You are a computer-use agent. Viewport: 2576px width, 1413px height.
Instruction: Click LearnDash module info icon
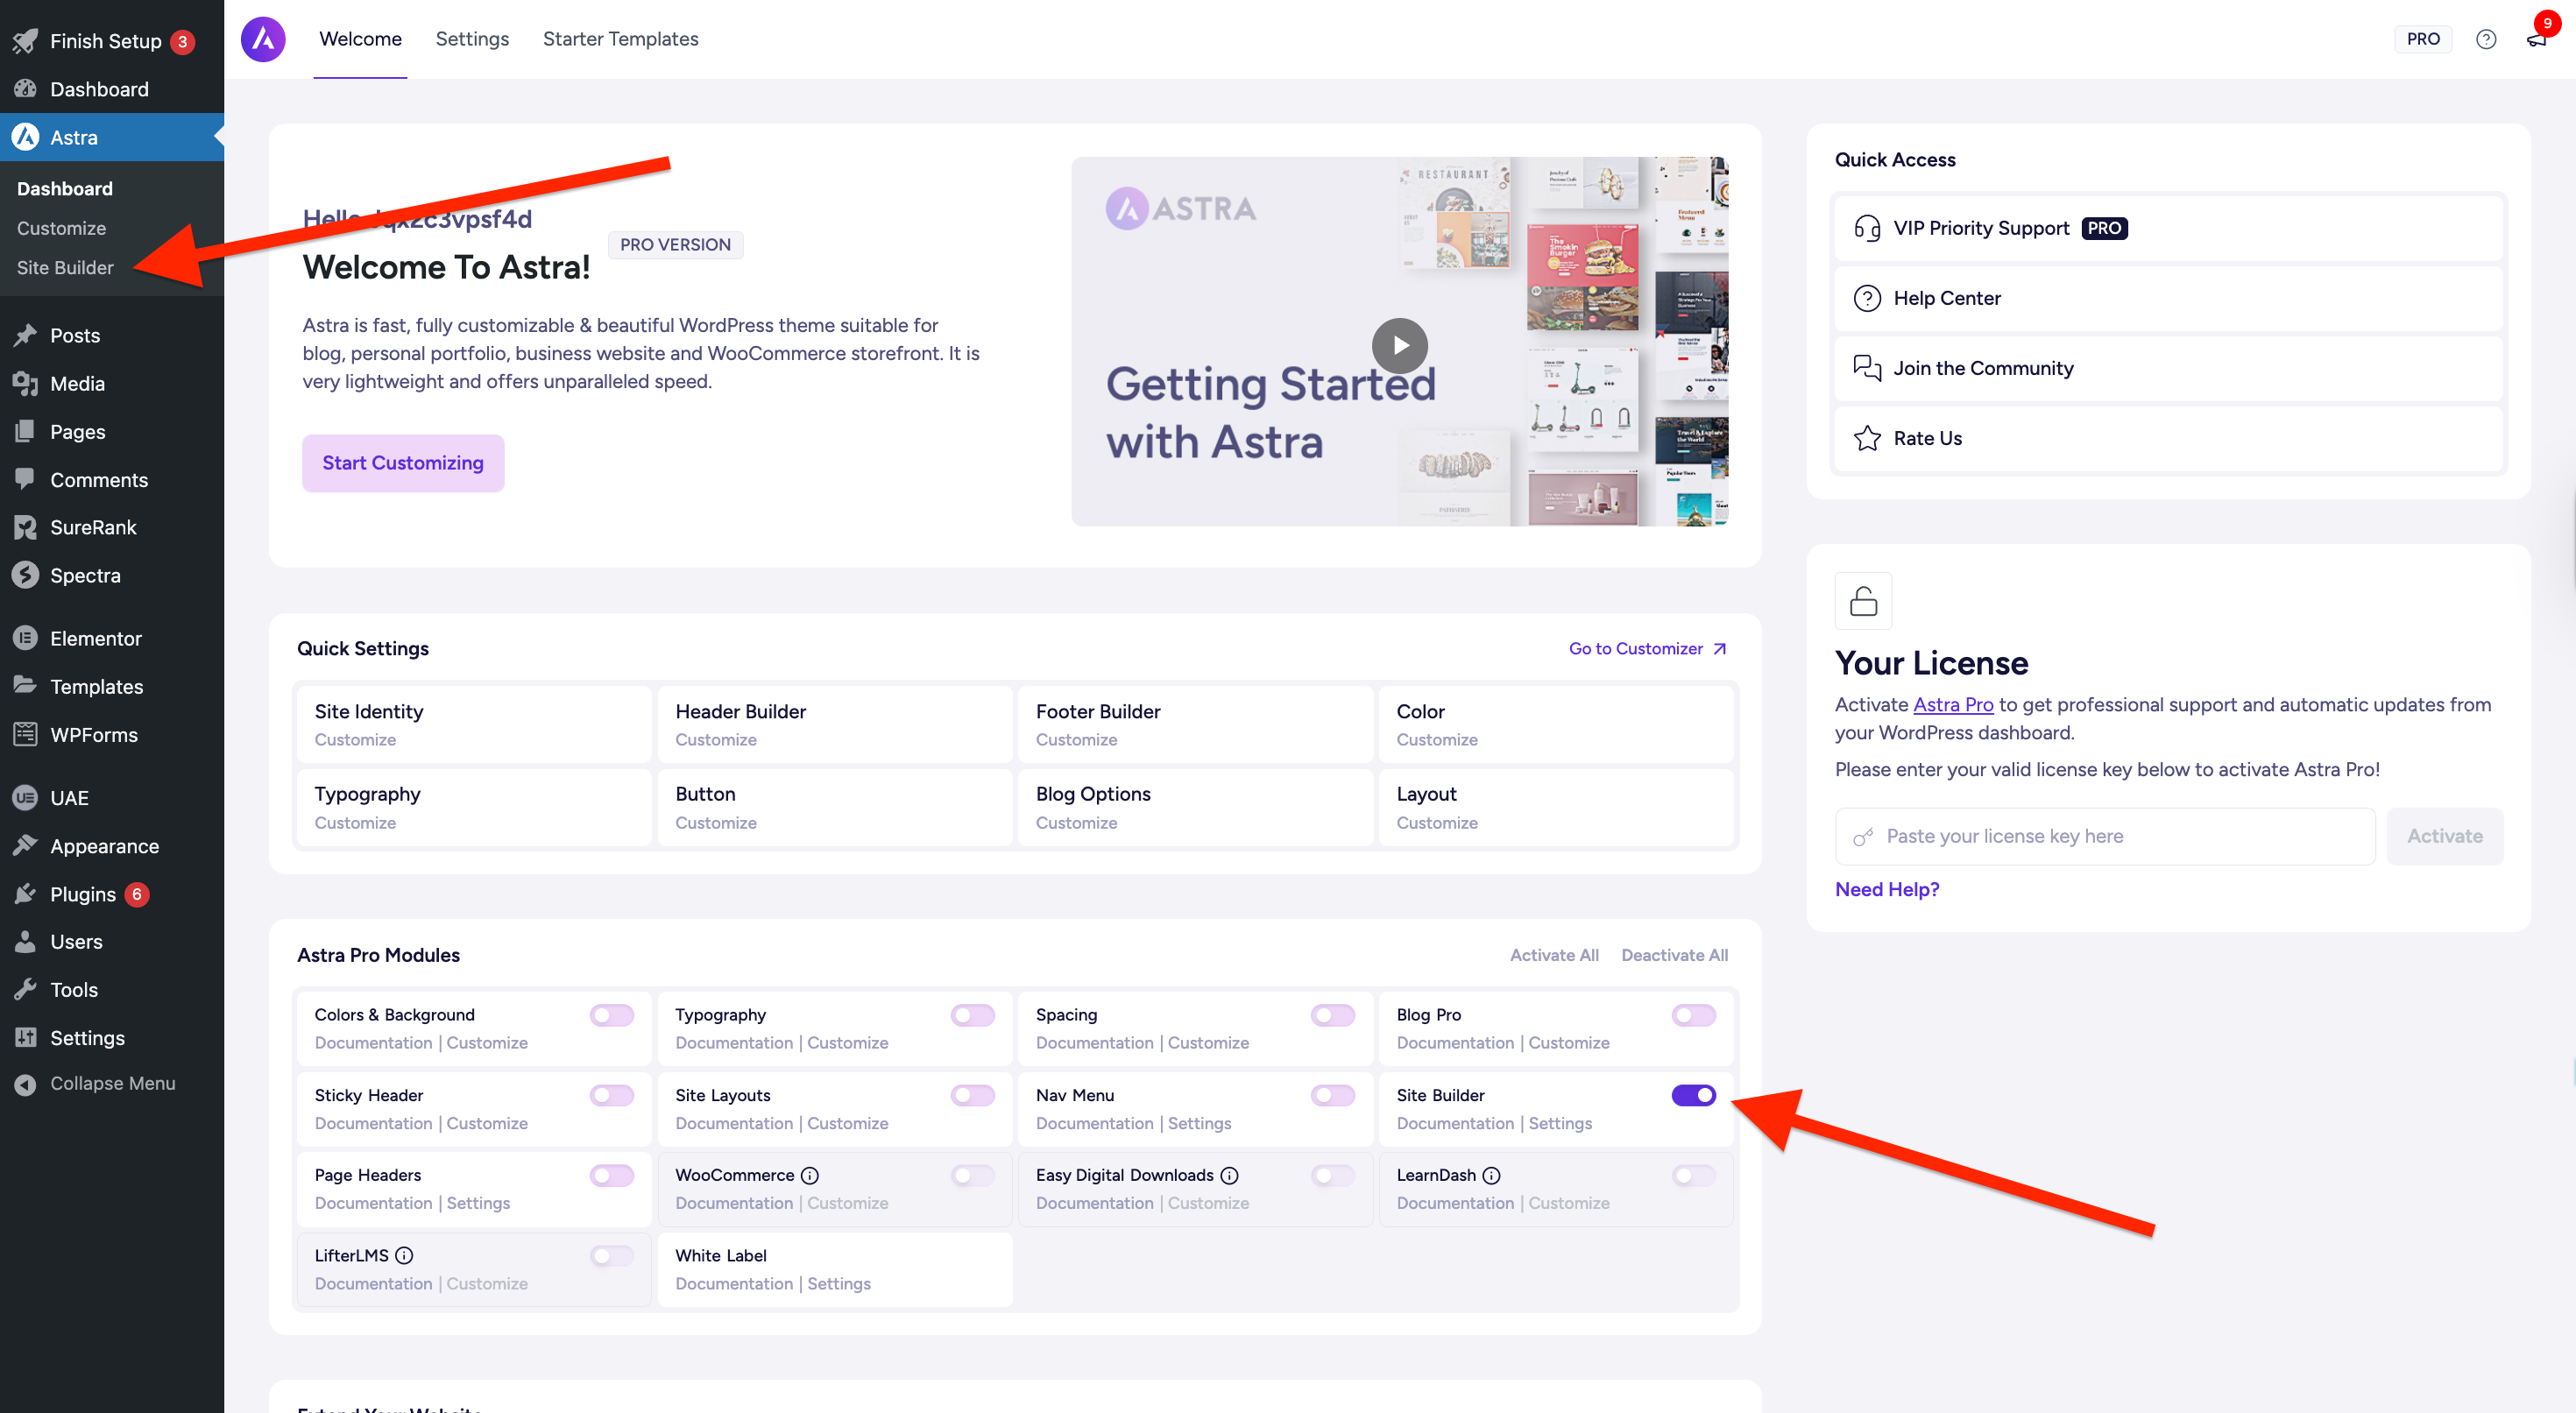click(x=1491, y=1175)
